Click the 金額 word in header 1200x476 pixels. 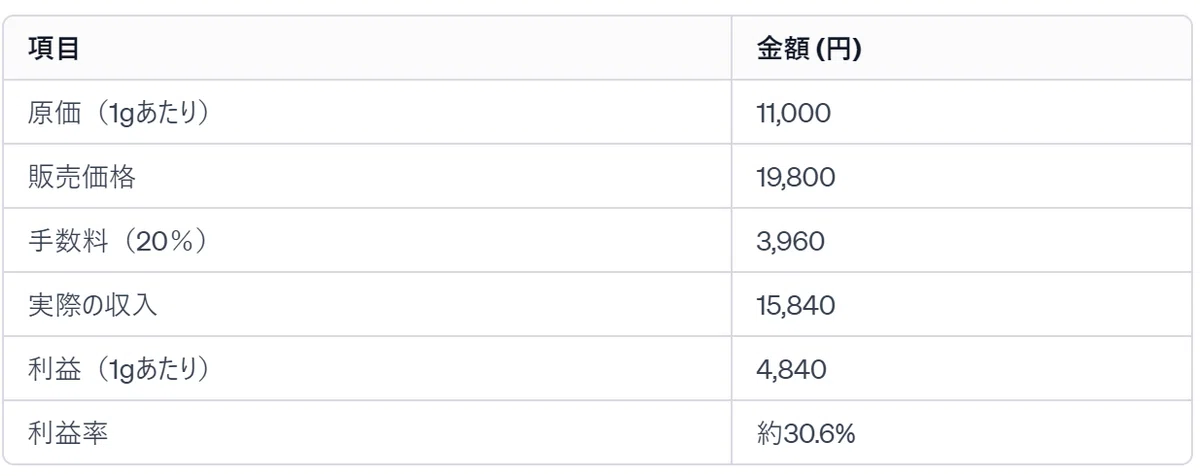(x=783, y=49)
